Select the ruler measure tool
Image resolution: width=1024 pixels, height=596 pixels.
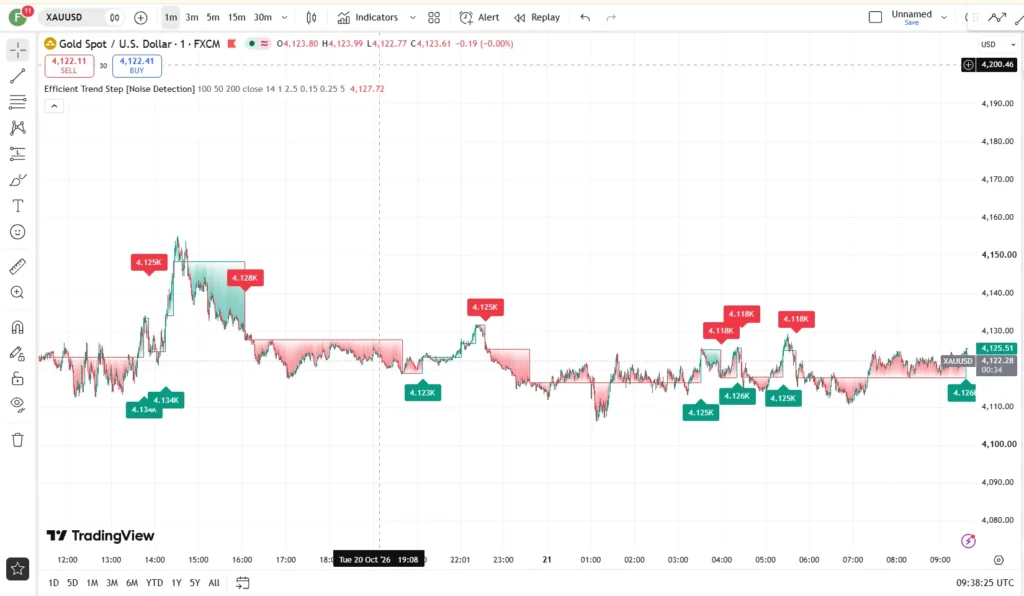tap(18, 266)
